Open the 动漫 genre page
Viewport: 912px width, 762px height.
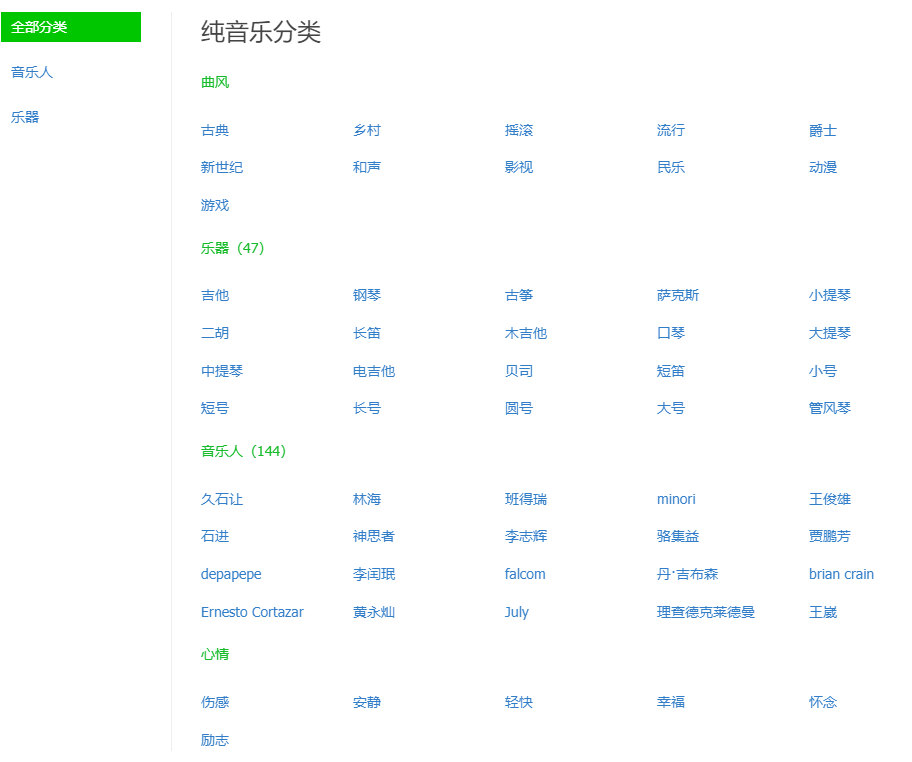(821, 167)
